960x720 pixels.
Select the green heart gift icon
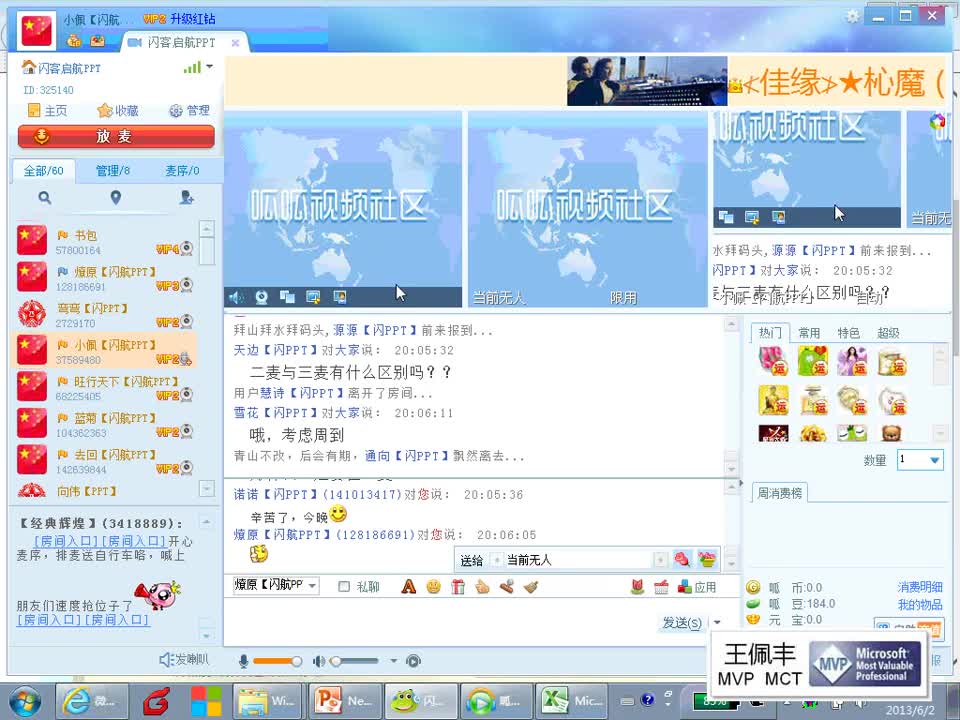pyautogui.click(x=813, y=361)
